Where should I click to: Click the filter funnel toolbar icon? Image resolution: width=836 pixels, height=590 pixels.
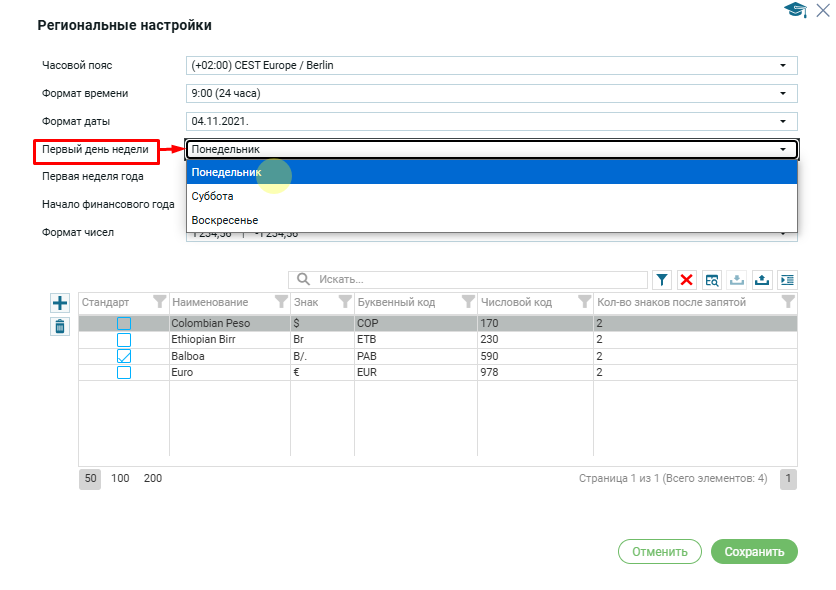point(662,280)
